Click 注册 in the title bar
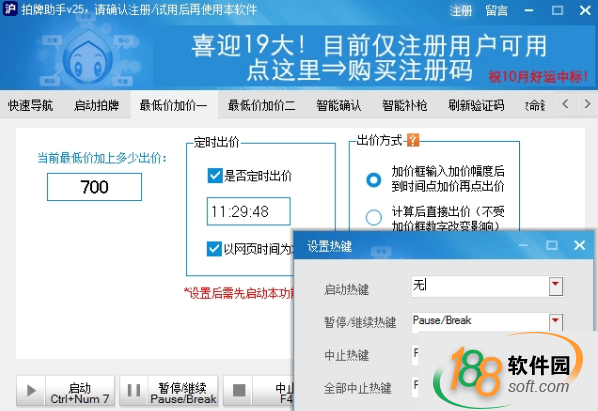Viewport: 598px width, 411px height. 461,10
